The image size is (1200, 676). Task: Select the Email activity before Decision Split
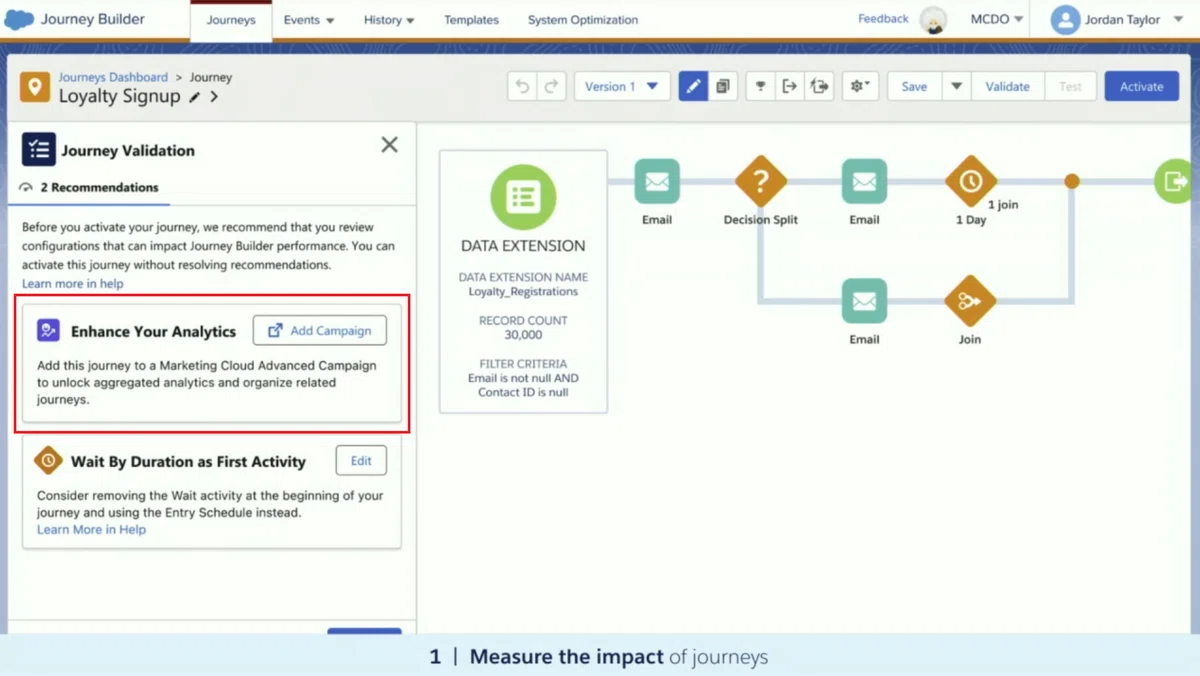(657, 181)
